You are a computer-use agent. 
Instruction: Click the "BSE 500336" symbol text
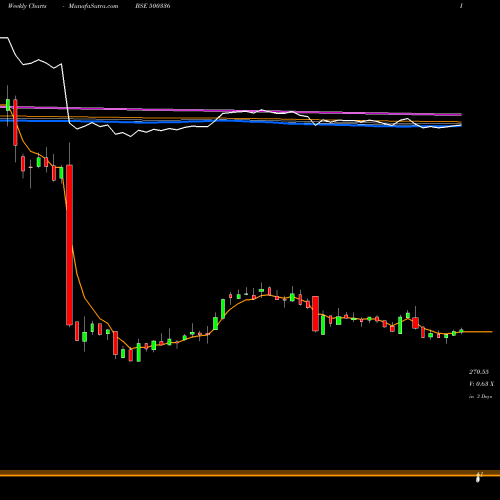(153, 6)
